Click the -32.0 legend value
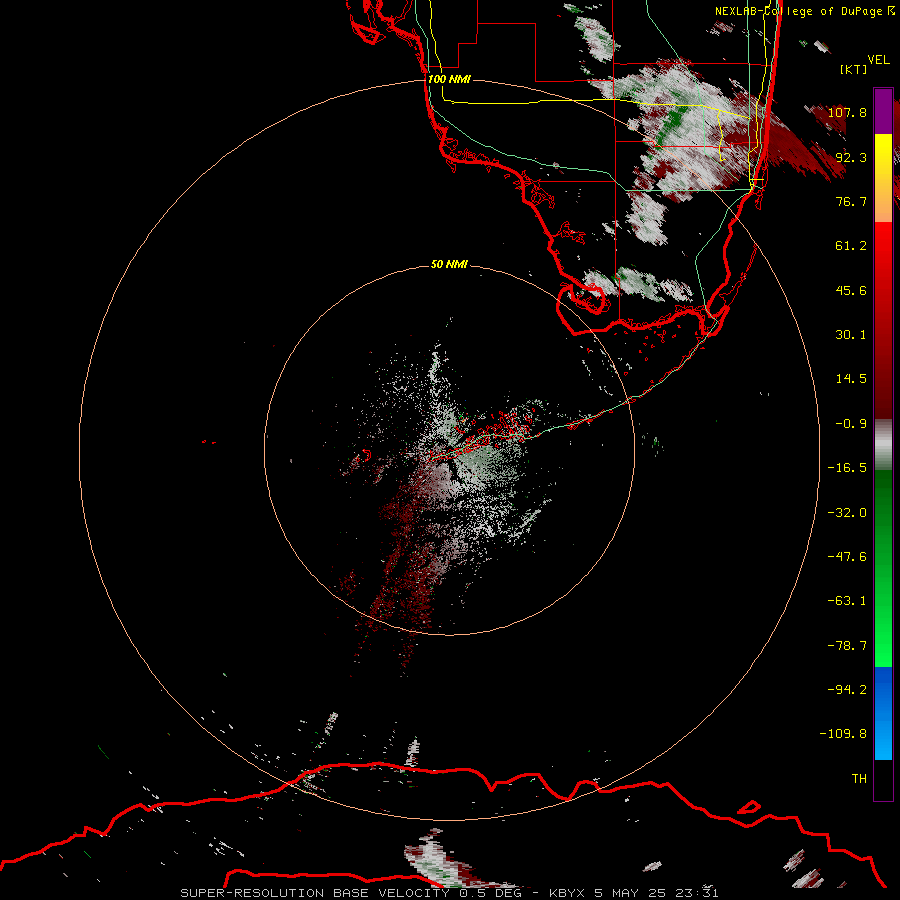Screen dimensions: 900x900 [x=847, y=513]
